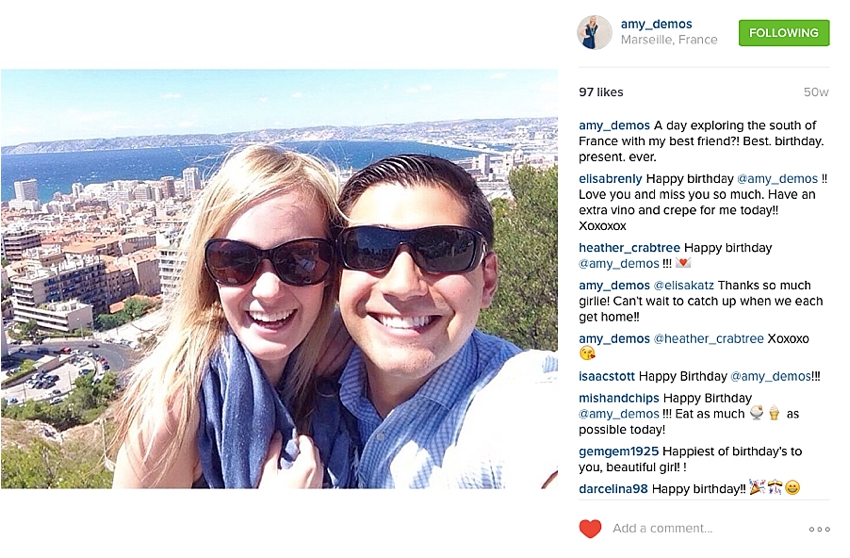Click amy_demos username in caption
Viewport: 850px width, 558px height.
click(614, 125)
